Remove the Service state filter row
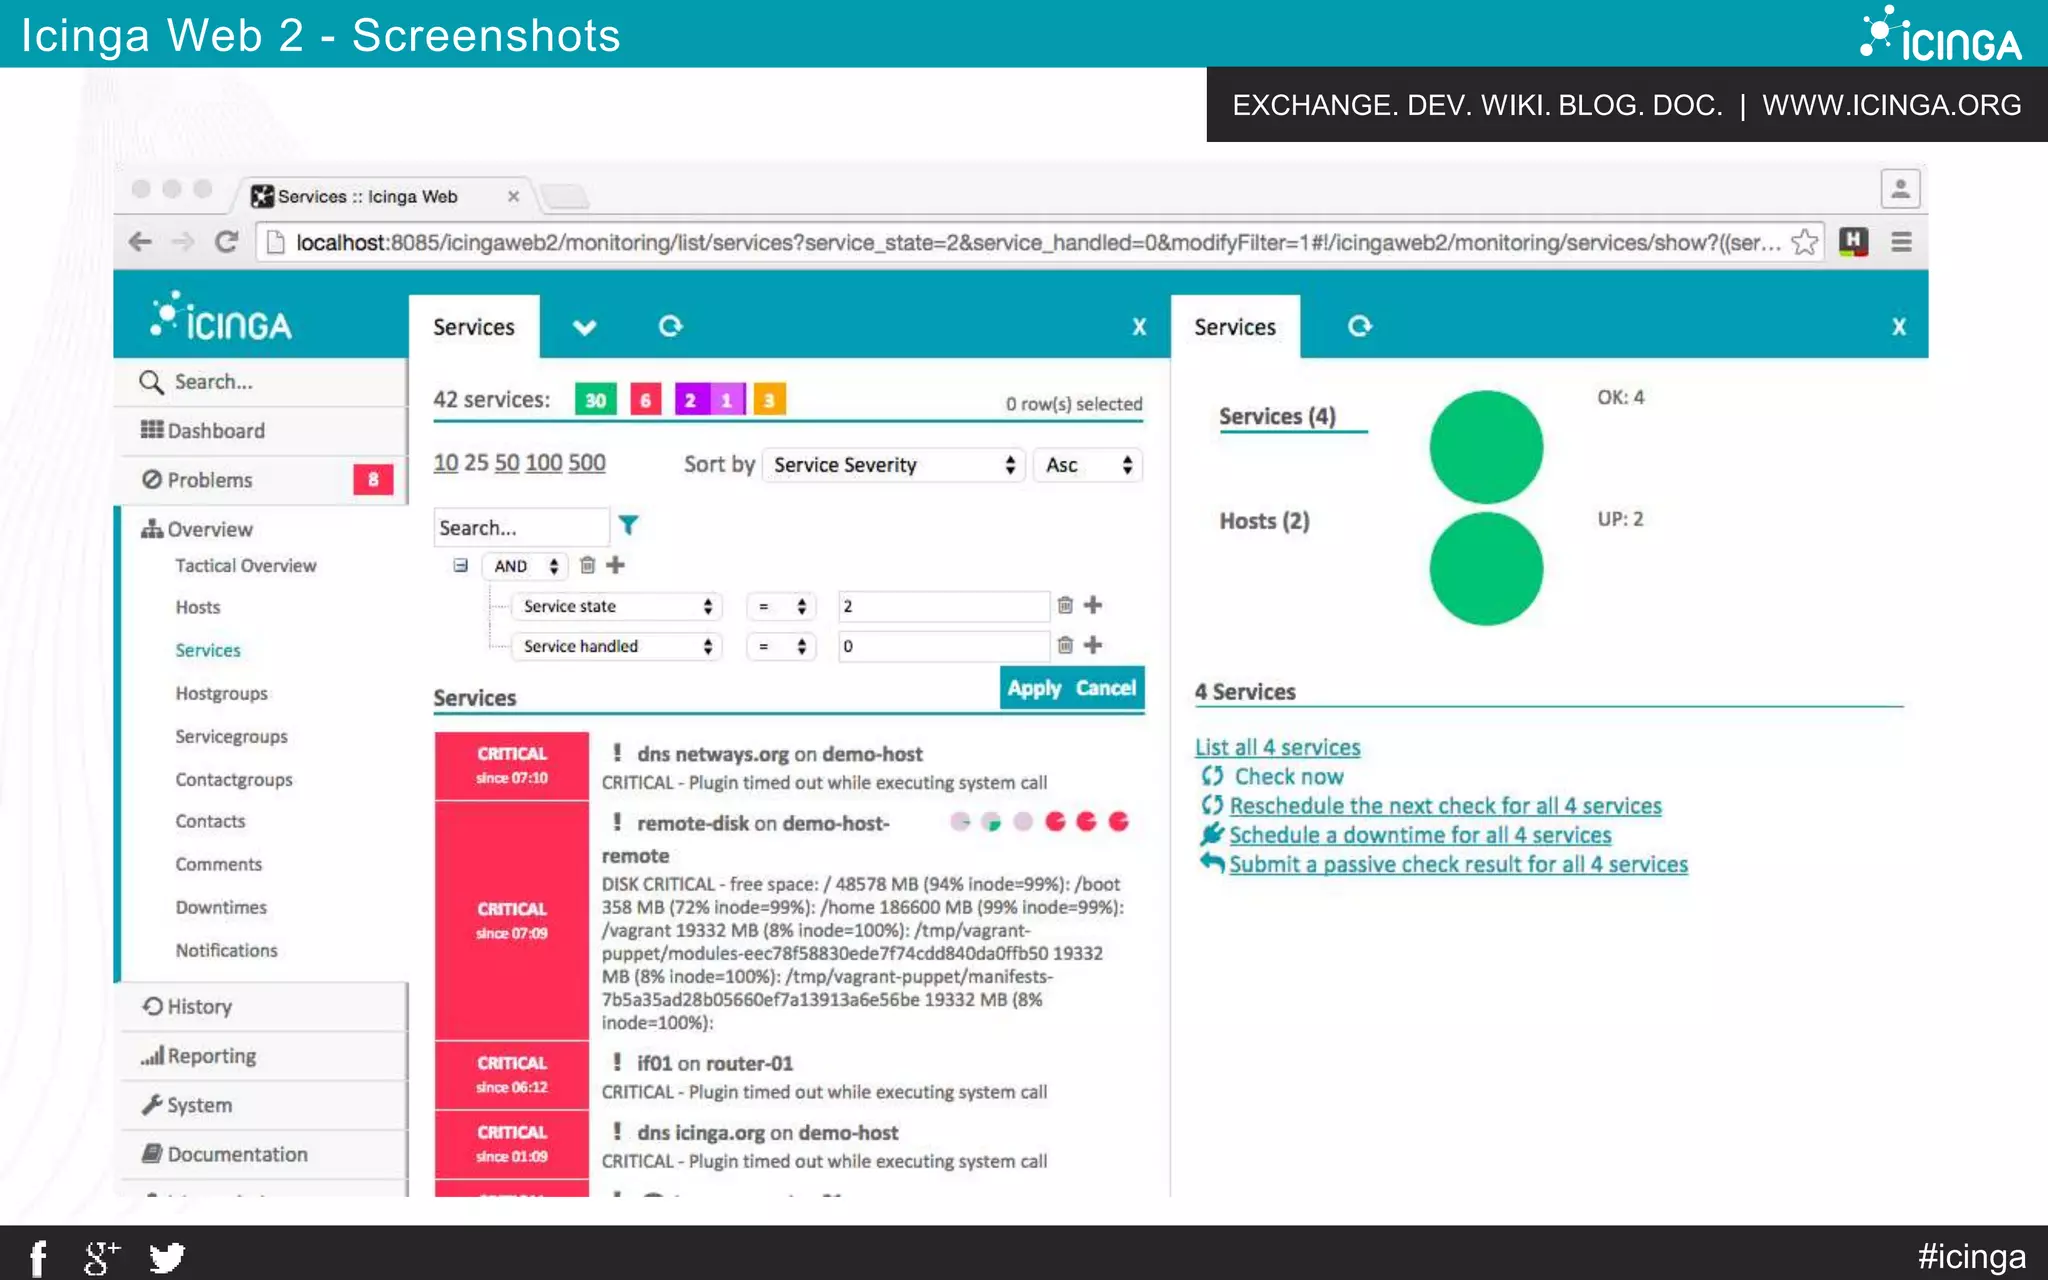 (1065, 605)
